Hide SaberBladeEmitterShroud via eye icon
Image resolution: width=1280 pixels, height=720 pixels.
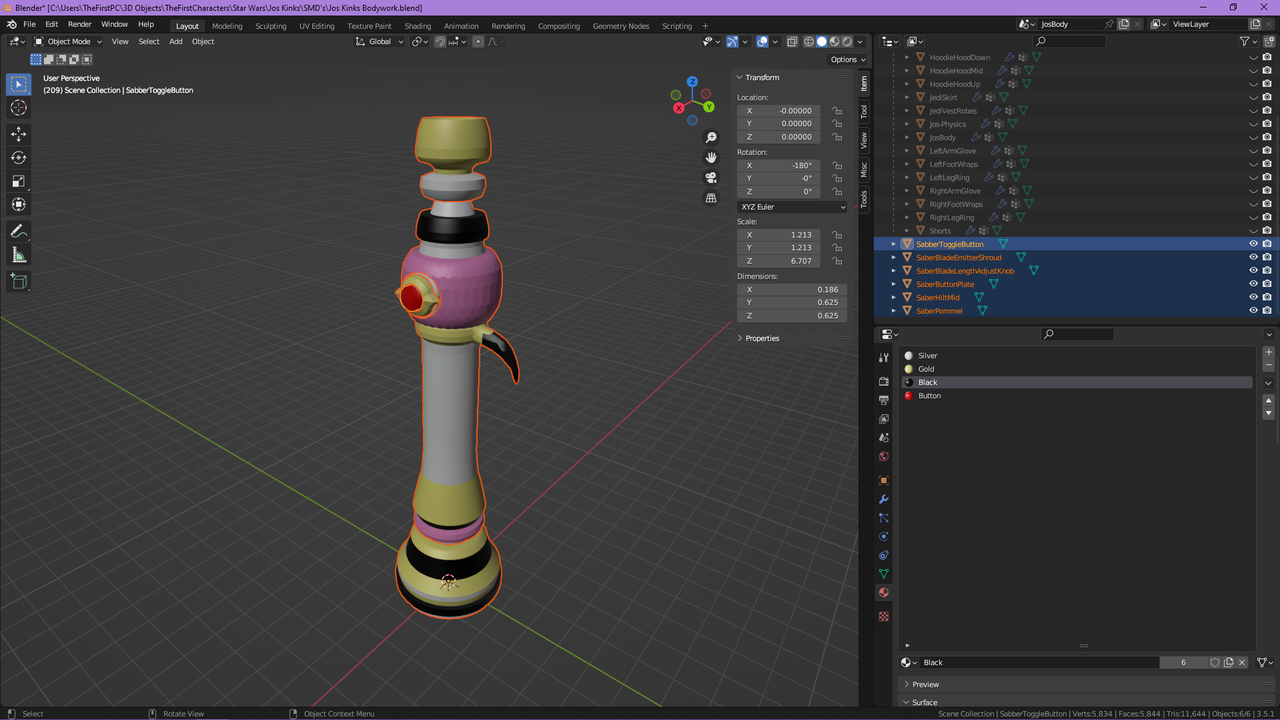1253,257
